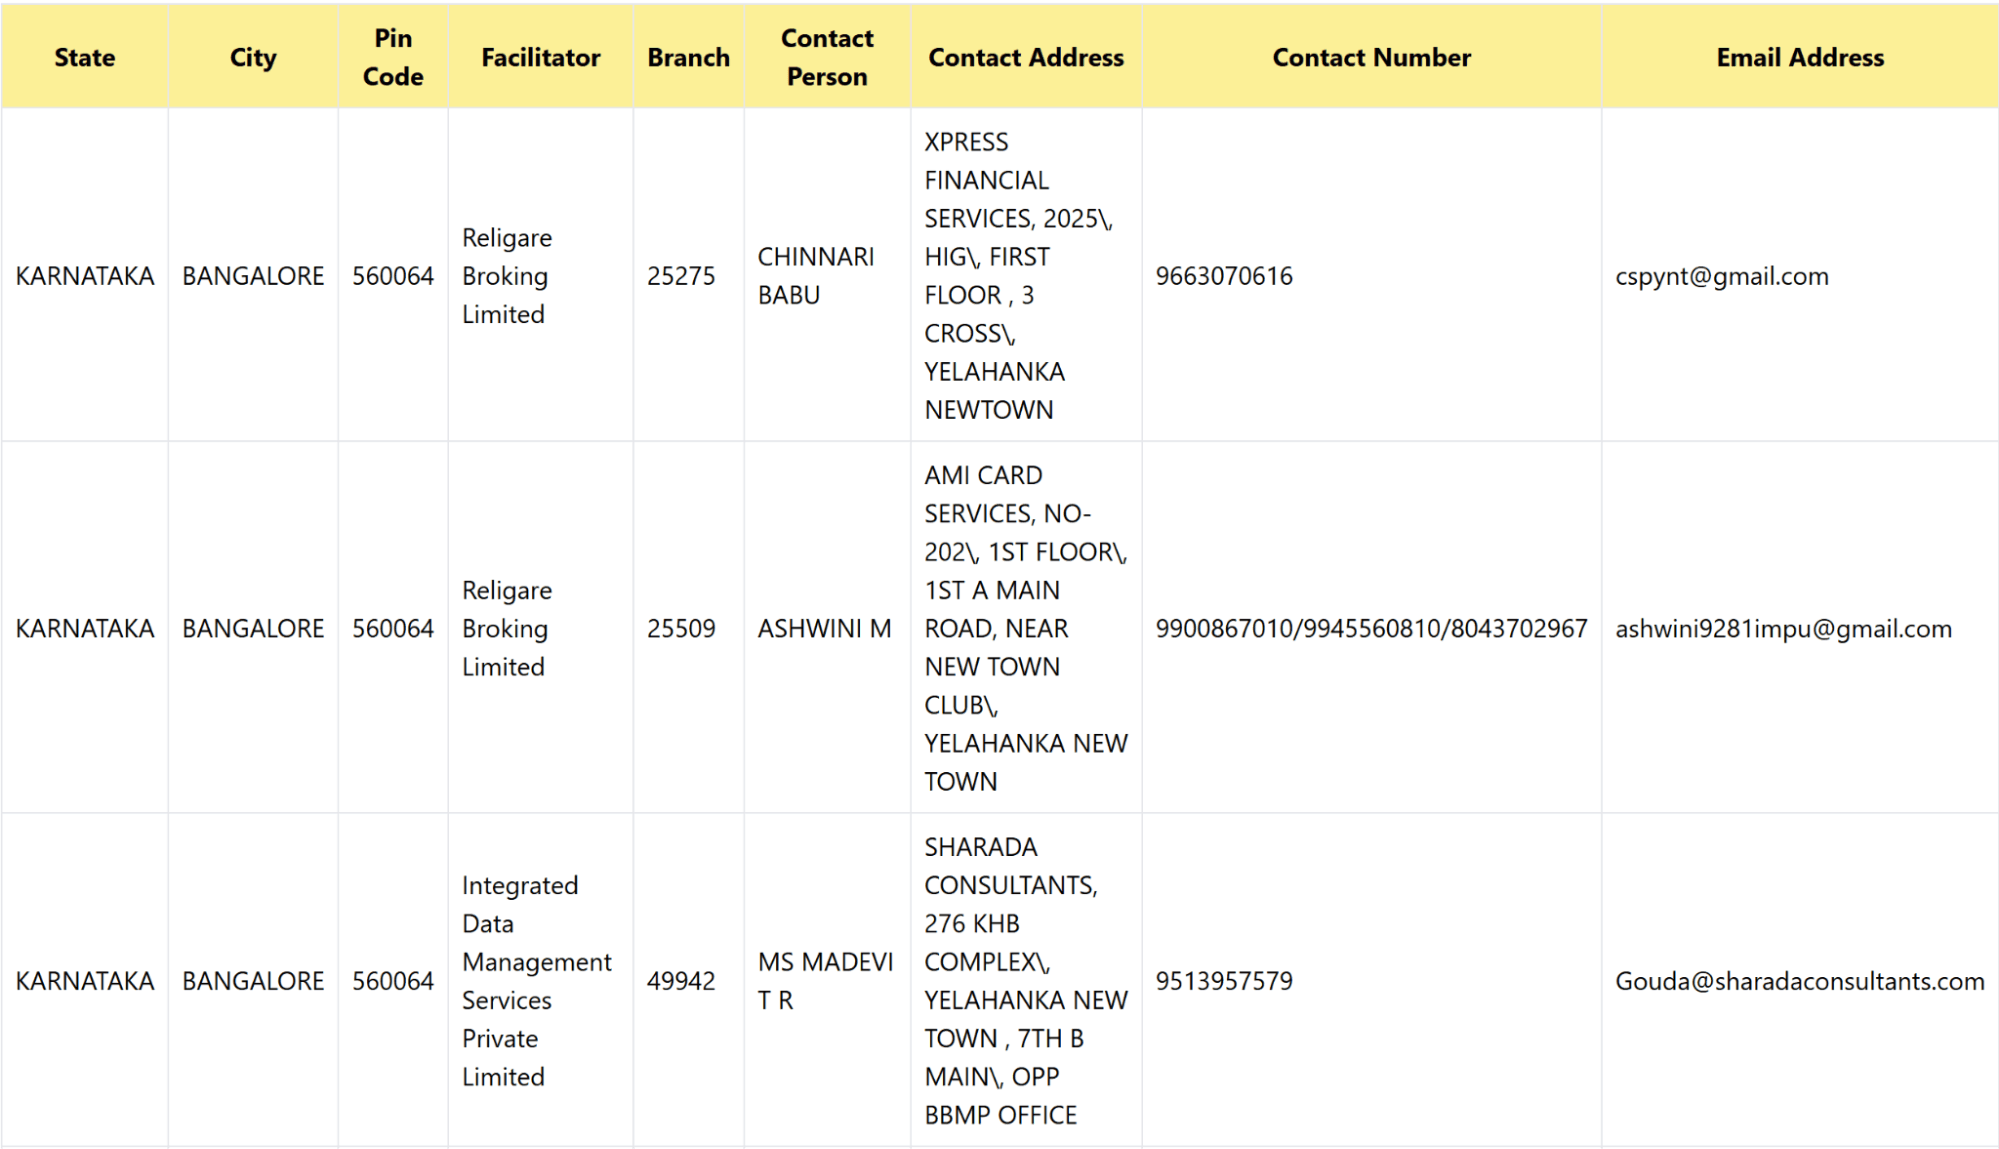Click BANGALORE in the branch 25275 row

[x=253, y=276]
